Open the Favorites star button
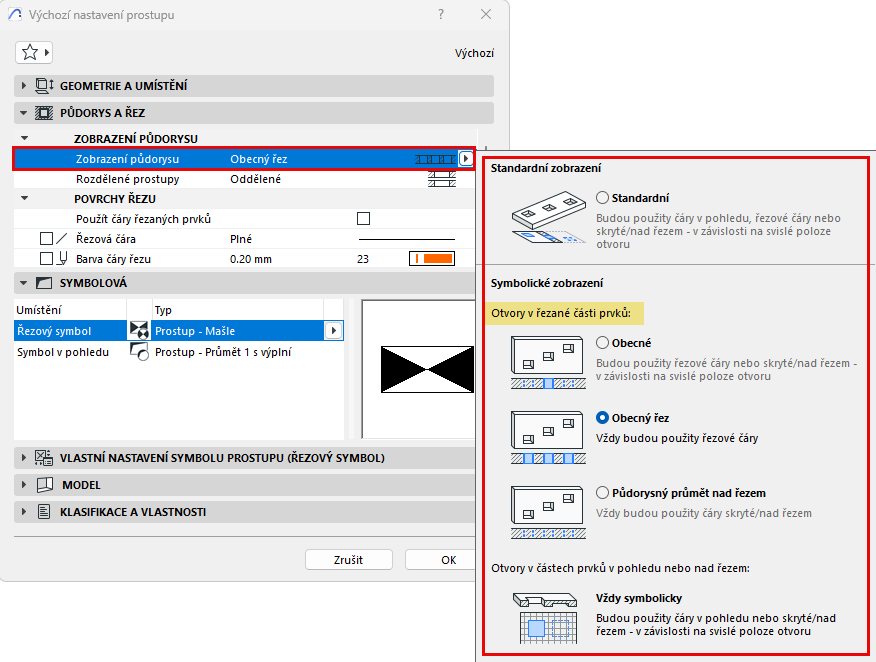Image resolution: width=876 pixels, height=662 pixels. tap(34, 53)
